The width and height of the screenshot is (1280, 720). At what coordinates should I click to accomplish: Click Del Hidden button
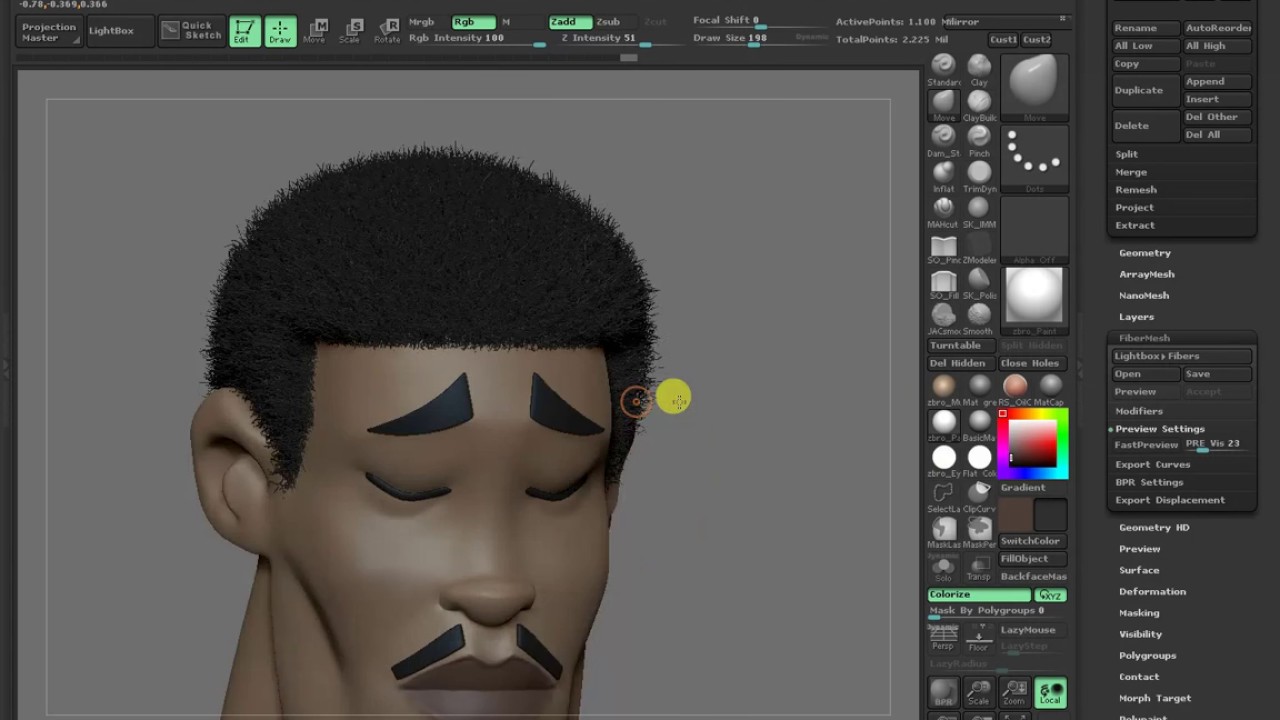pyautogui.click(x=960, y=363)
